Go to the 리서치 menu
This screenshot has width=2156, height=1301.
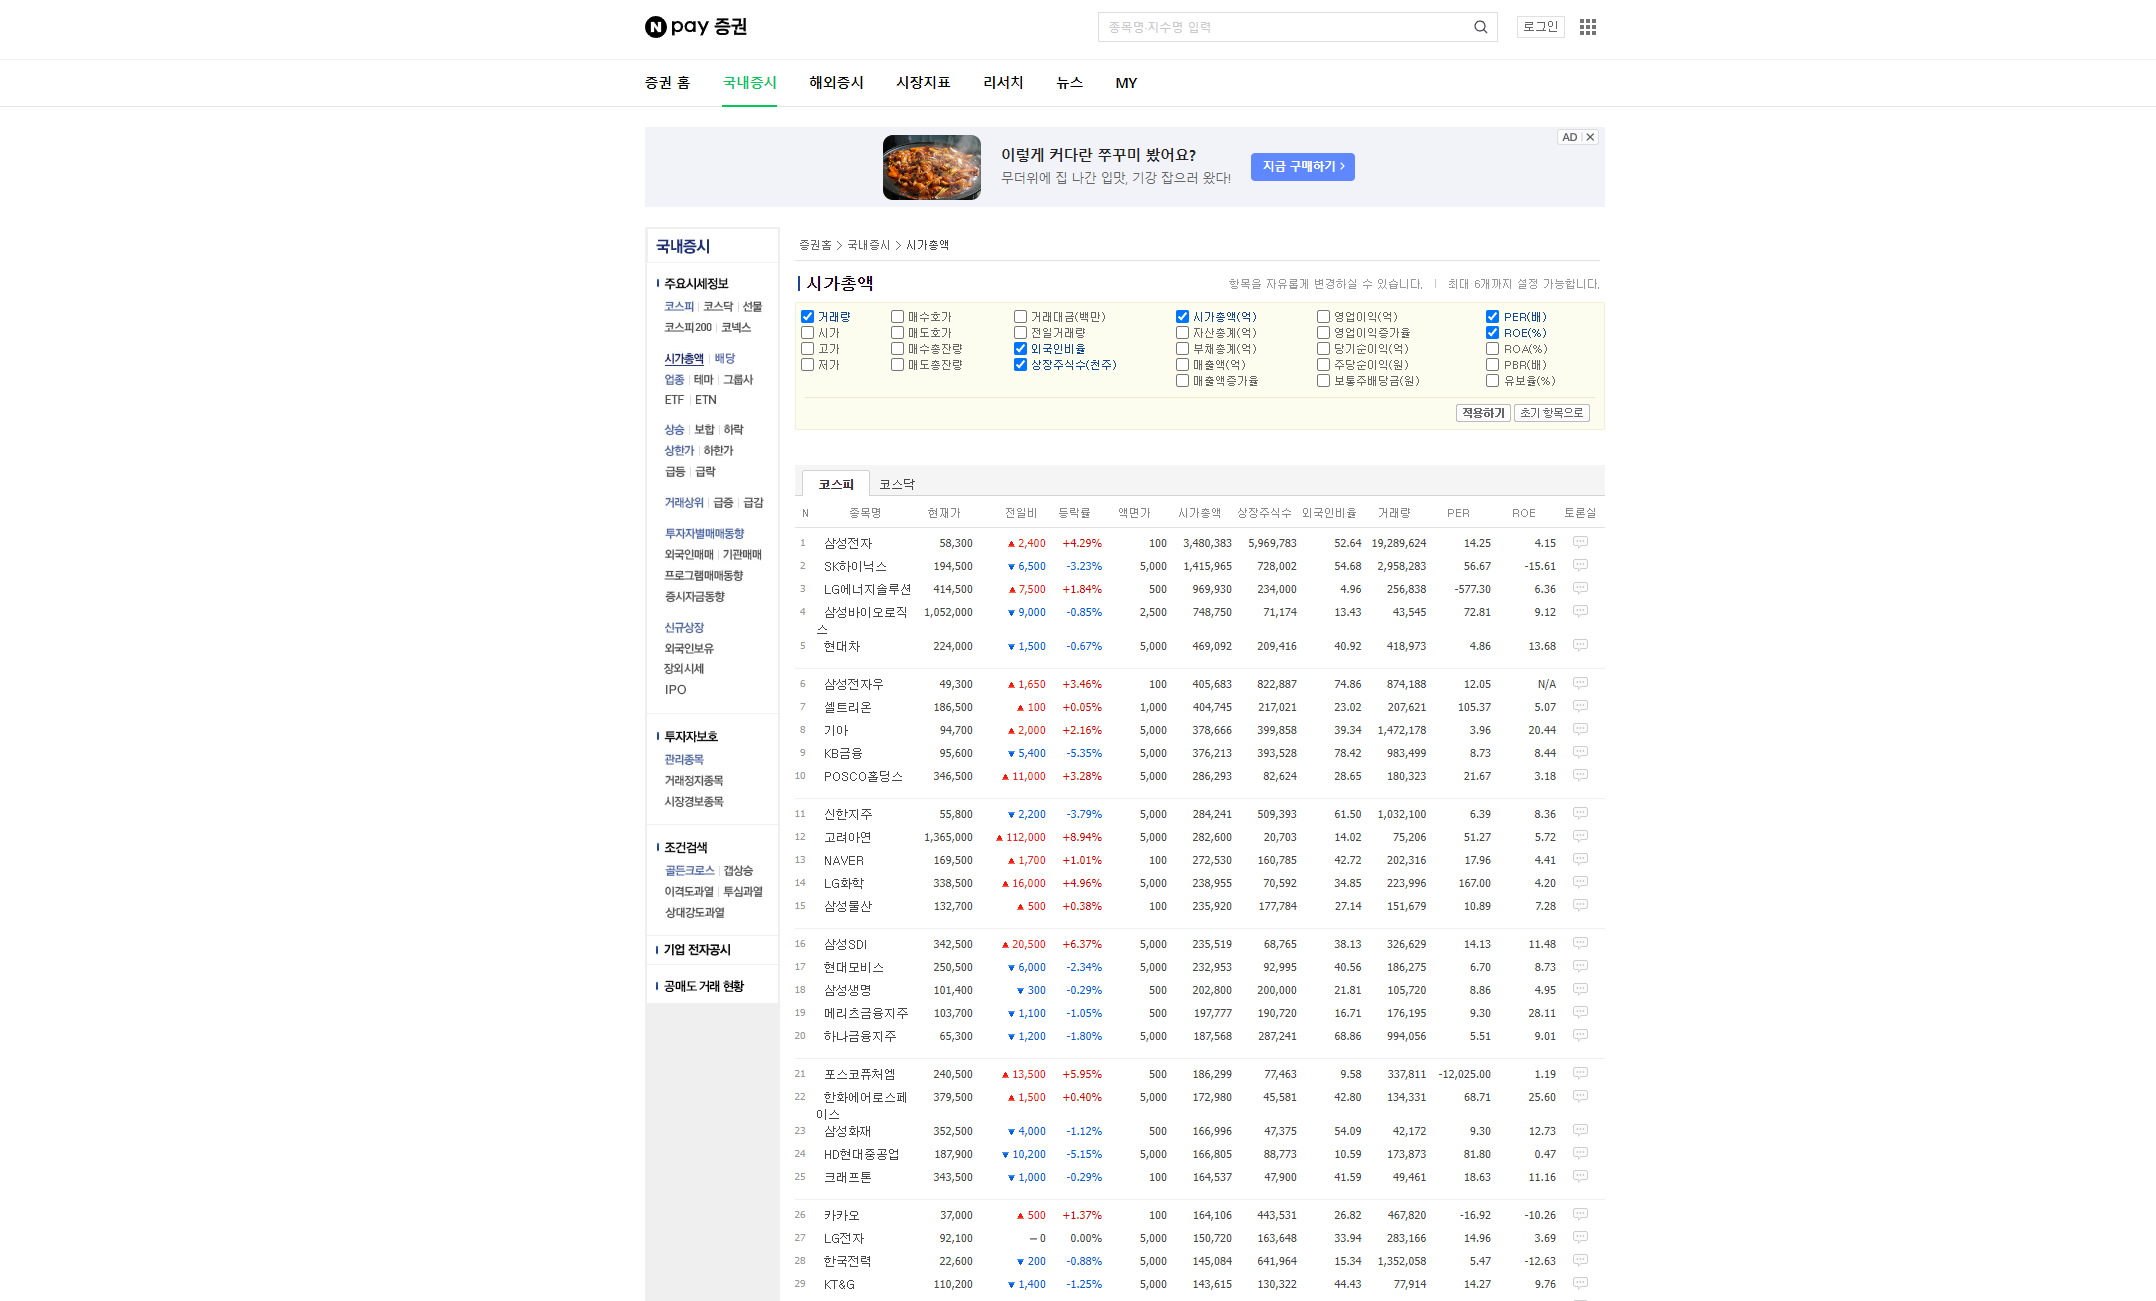1002,83
